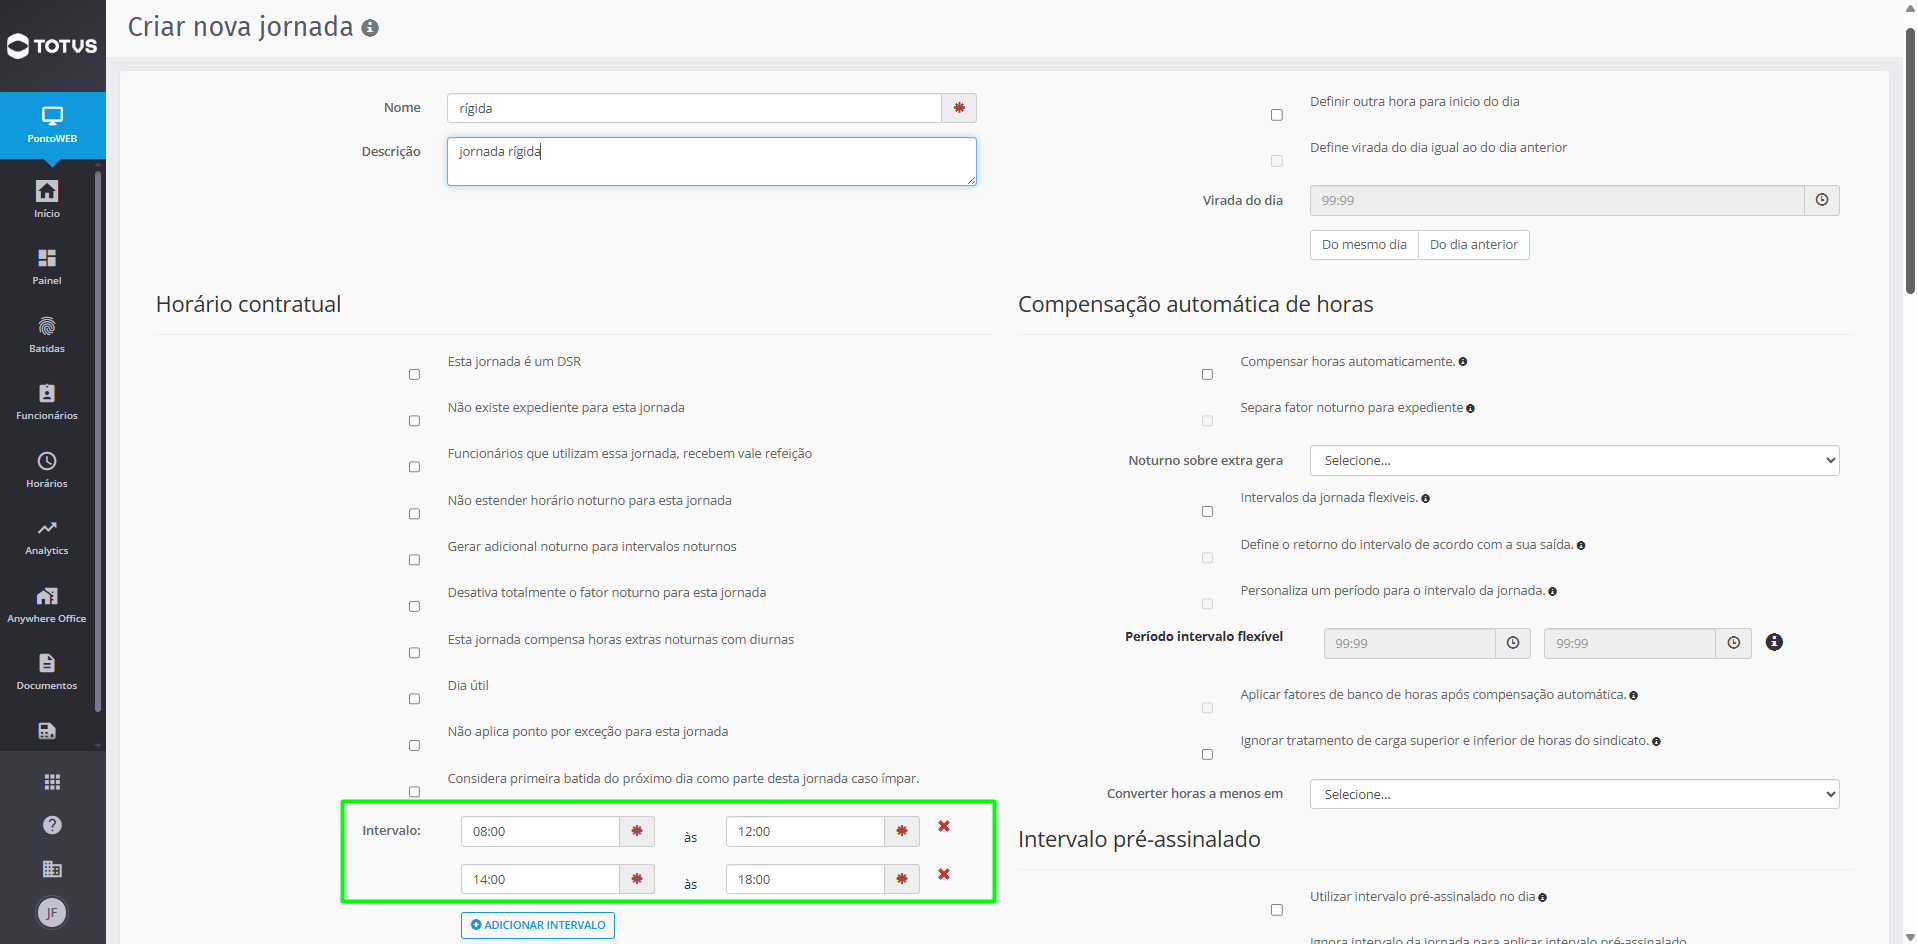
Task: Click the apps grid icon in sidebar
Action: coord(52,782)
